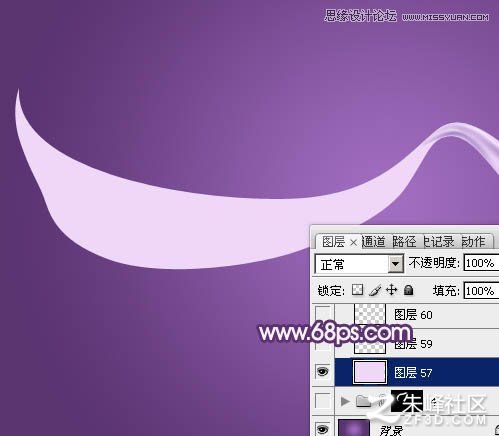The image size is (499, 436).
Task: Switch to the 通道 tab
Action: click(x=374, y=242)
